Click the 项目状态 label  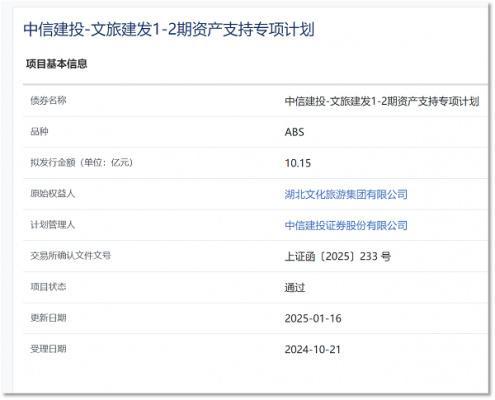(x=48, y=287)
